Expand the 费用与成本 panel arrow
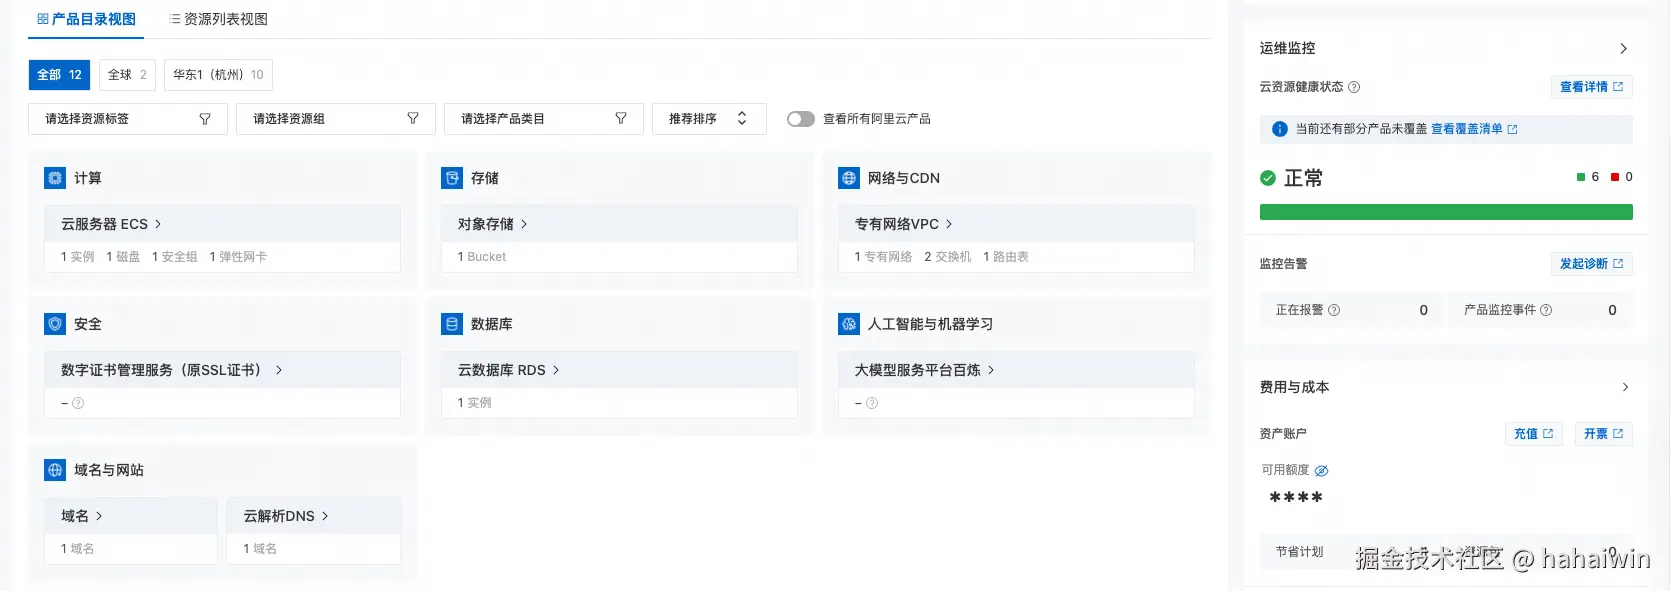Viewport: 1670px width, 591px height. click(x=1625, y=387)
